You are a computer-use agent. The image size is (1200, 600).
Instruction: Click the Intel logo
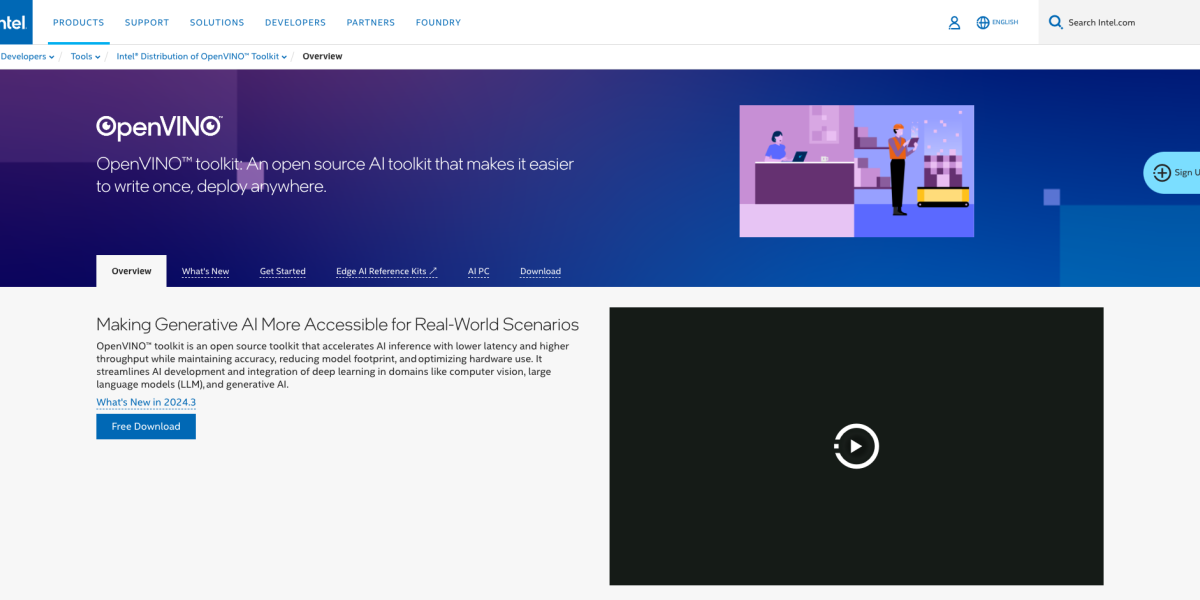tap(14, 22)
